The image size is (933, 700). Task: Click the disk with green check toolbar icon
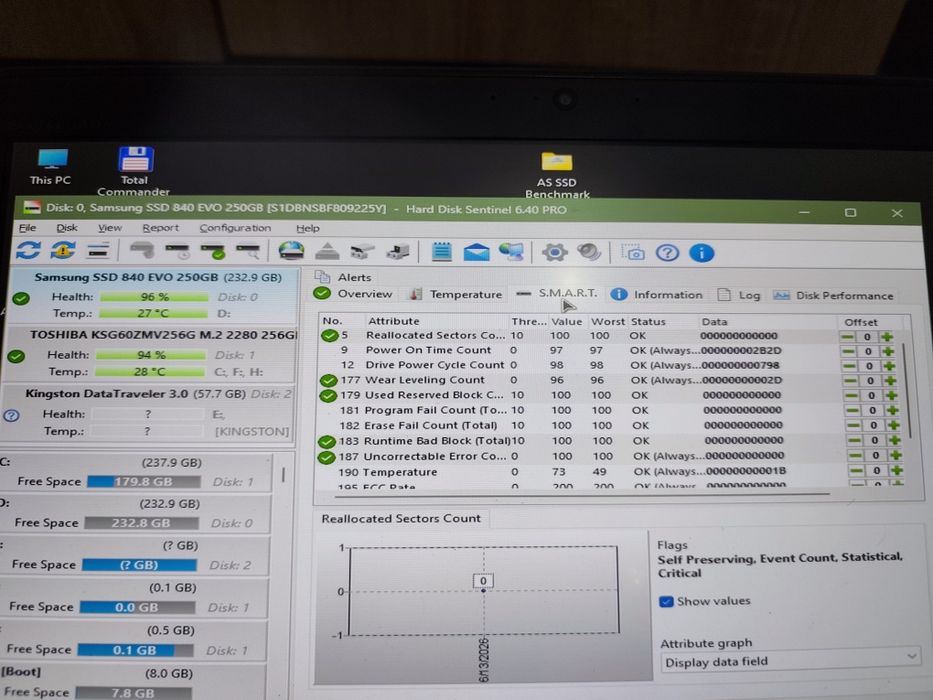(x=213, y=252)
